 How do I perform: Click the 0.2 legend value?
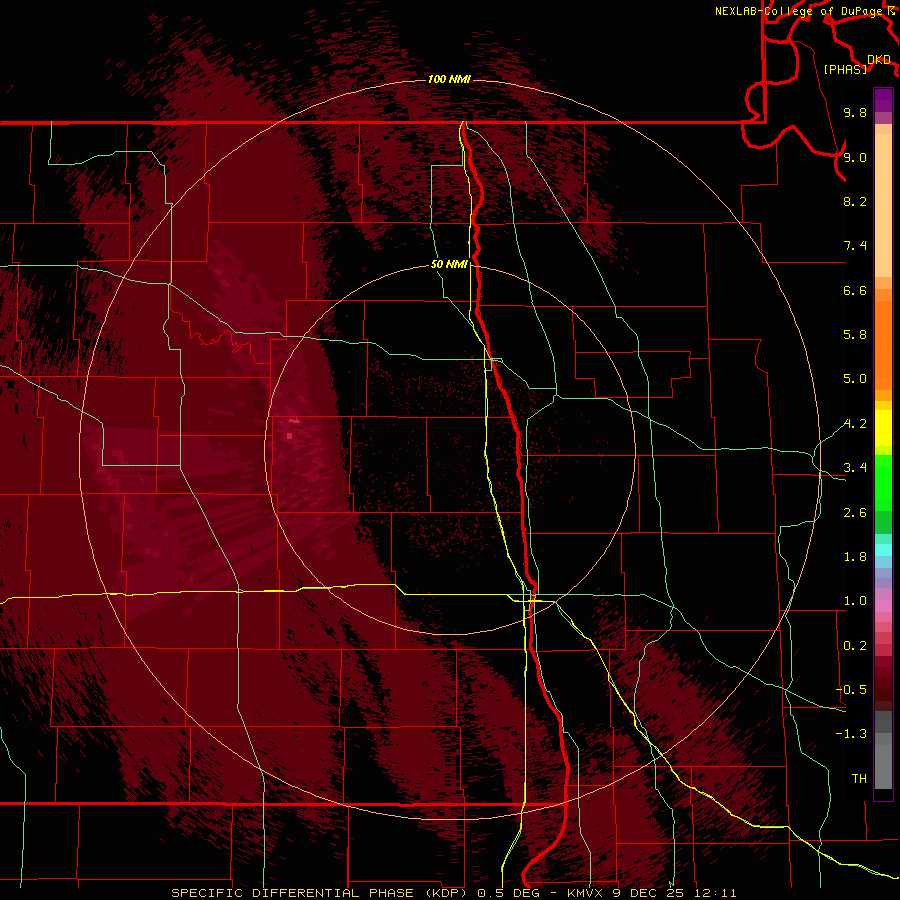855,646
